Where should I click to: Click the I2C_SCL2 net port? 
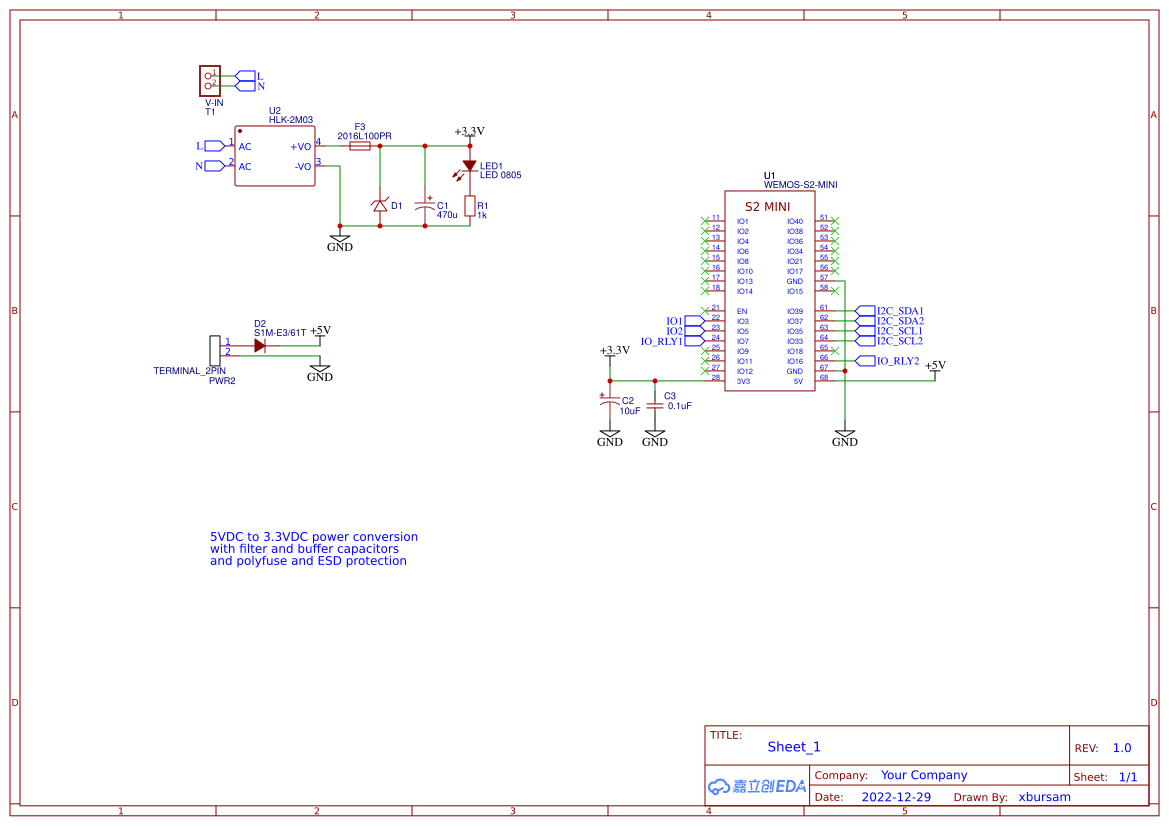click(889, 341)
